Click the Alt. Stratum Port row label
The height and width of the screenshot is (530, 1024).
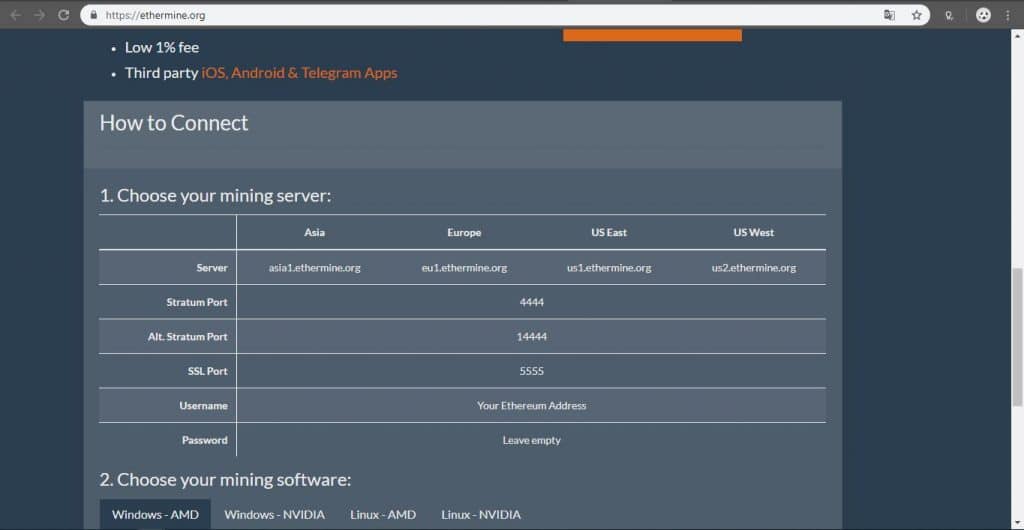187,337
